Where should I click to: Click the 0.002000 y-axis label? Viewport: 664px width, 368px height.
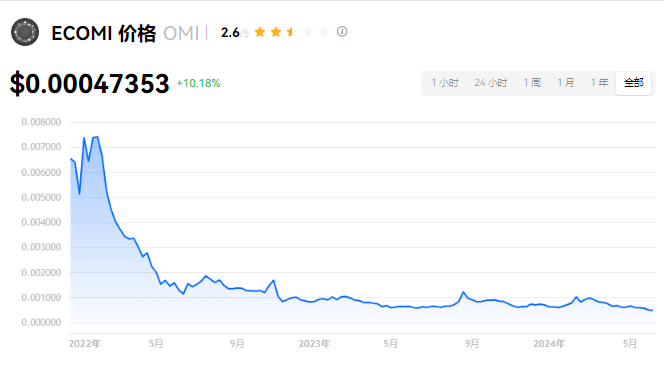[x=42, y=273]
